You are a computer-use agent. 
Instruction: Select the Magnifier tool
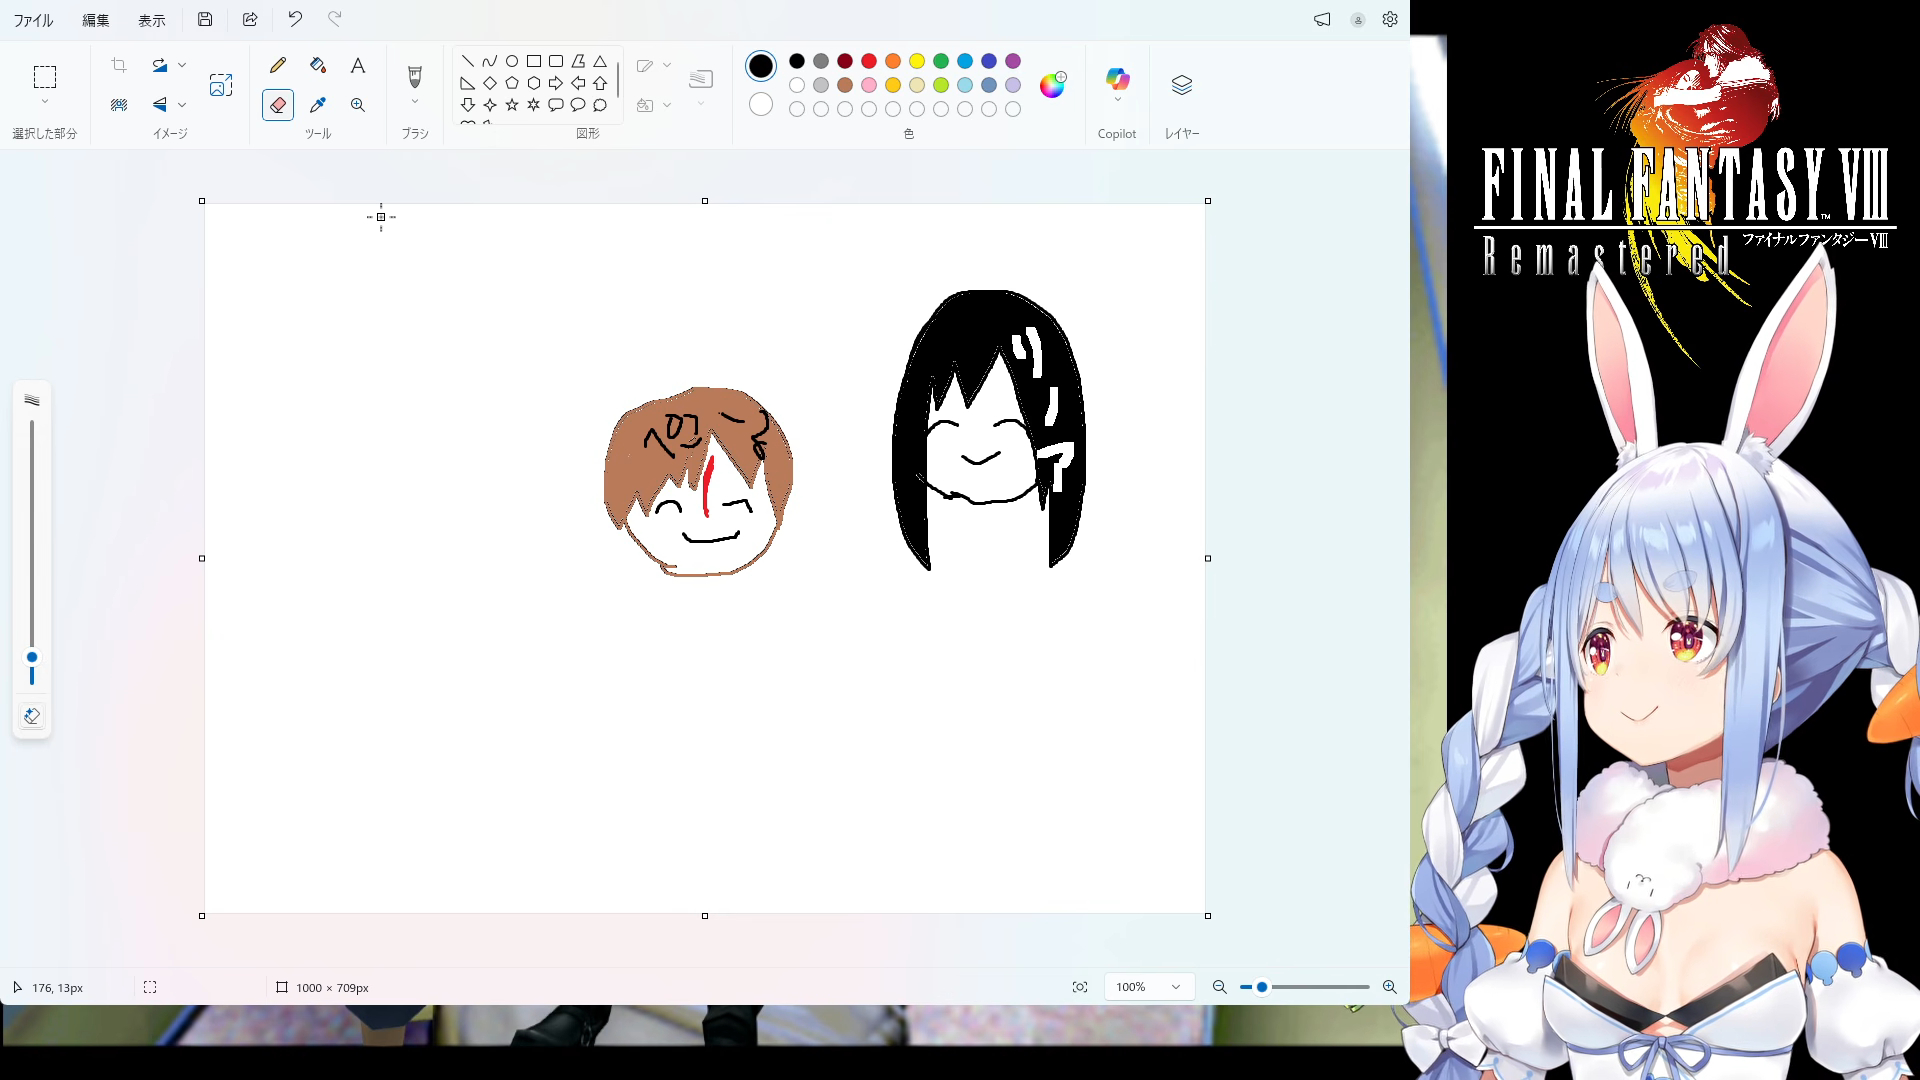coord(357,105)
